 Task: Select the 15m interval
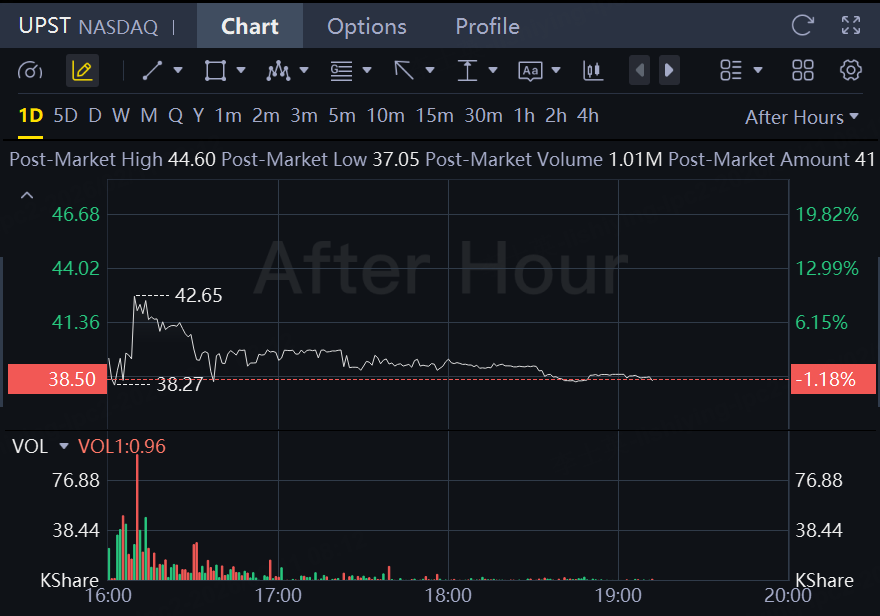click(434, 116)
